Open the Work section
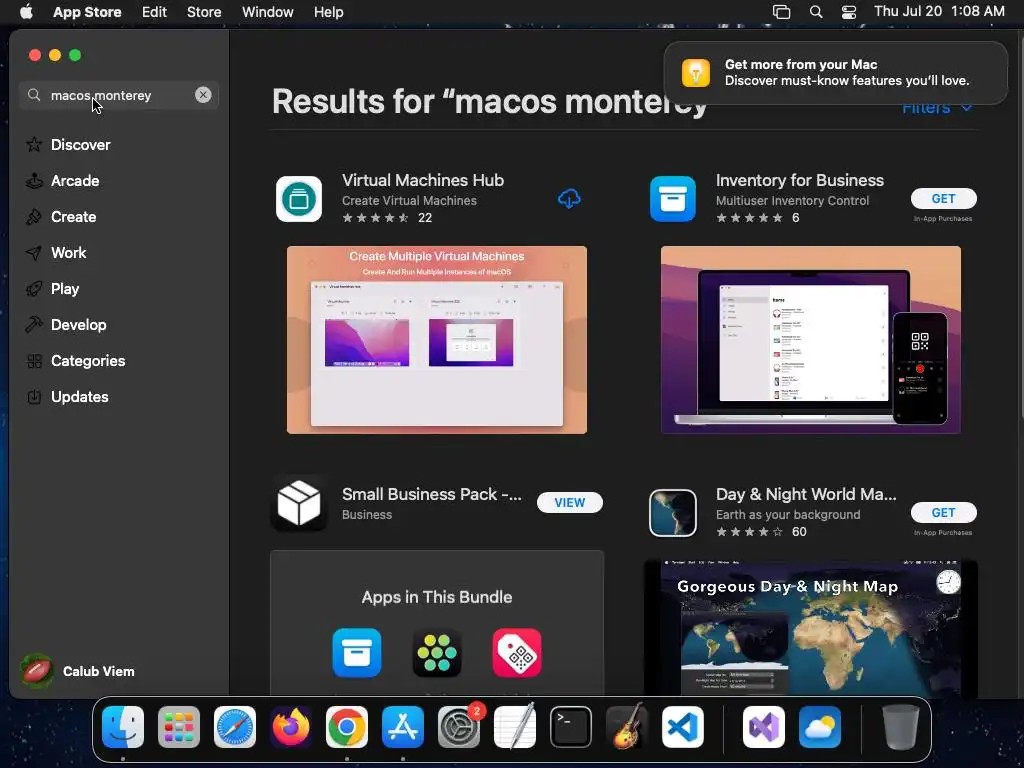This screenshot has width=1024, height=768. [56, 252]
